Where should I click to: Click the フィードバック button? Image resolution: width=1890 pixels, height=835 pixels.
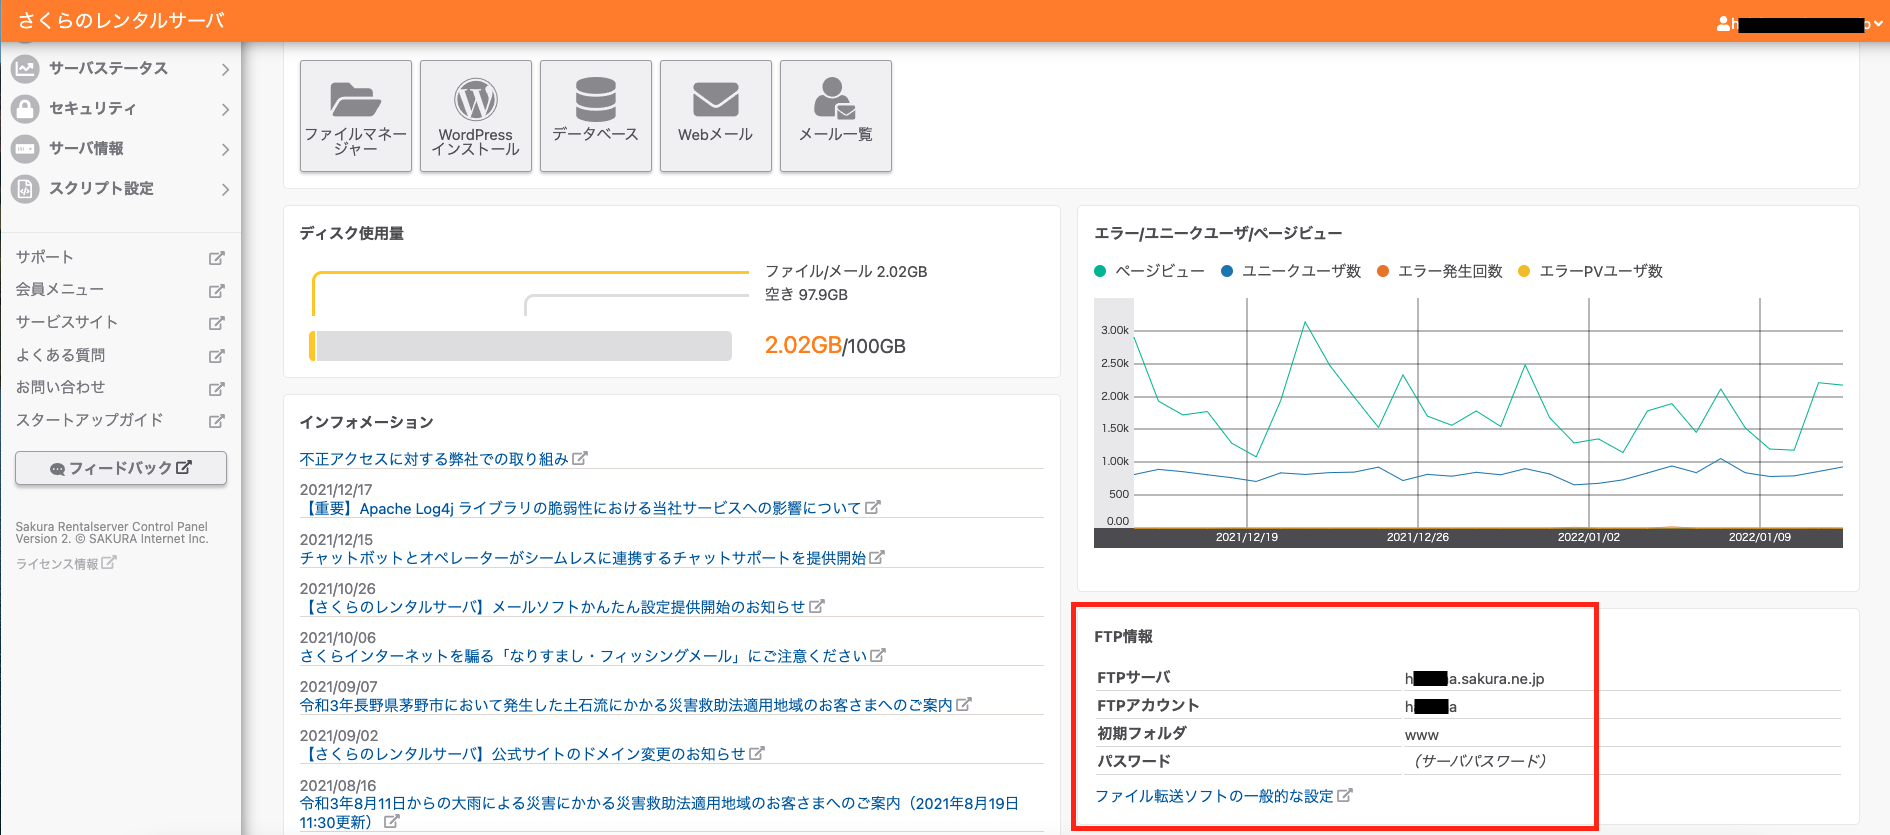click(x=121, y=468)
